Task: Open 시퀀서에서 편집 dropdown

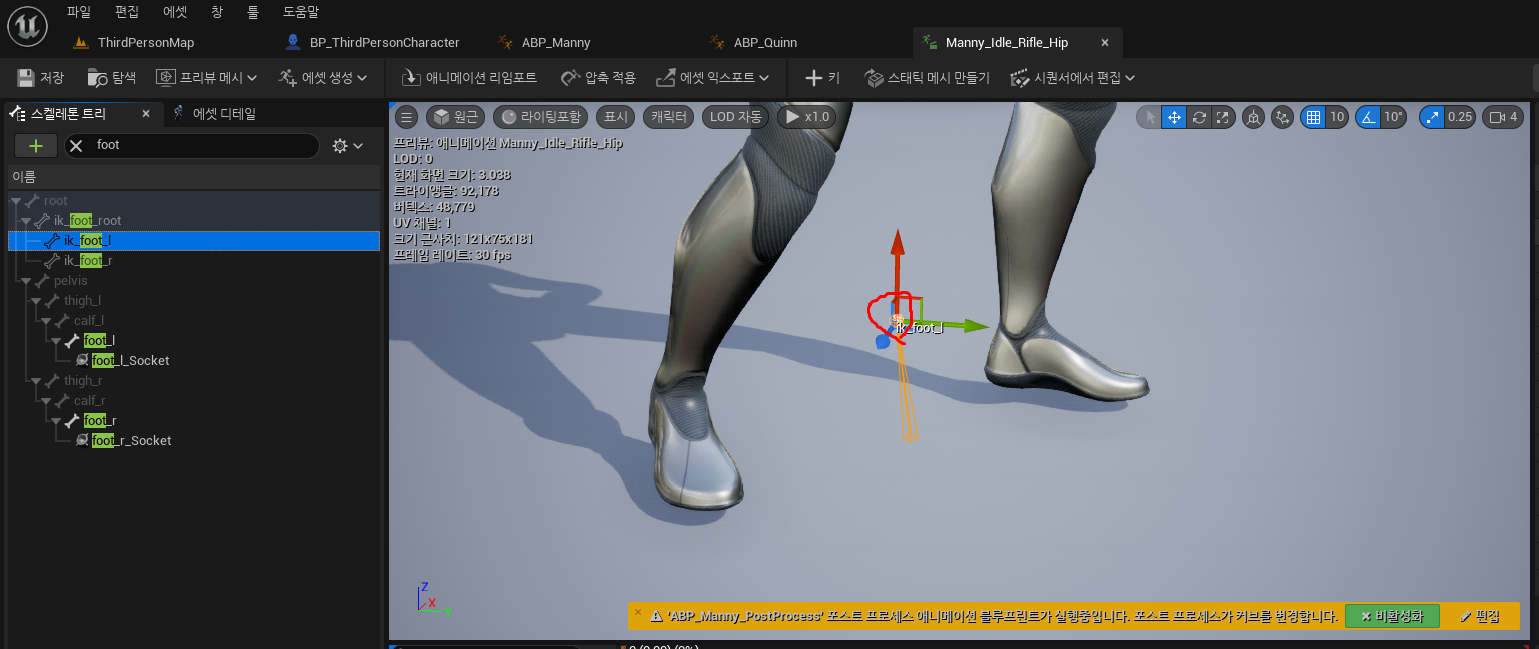Action: pos(1072,77)
